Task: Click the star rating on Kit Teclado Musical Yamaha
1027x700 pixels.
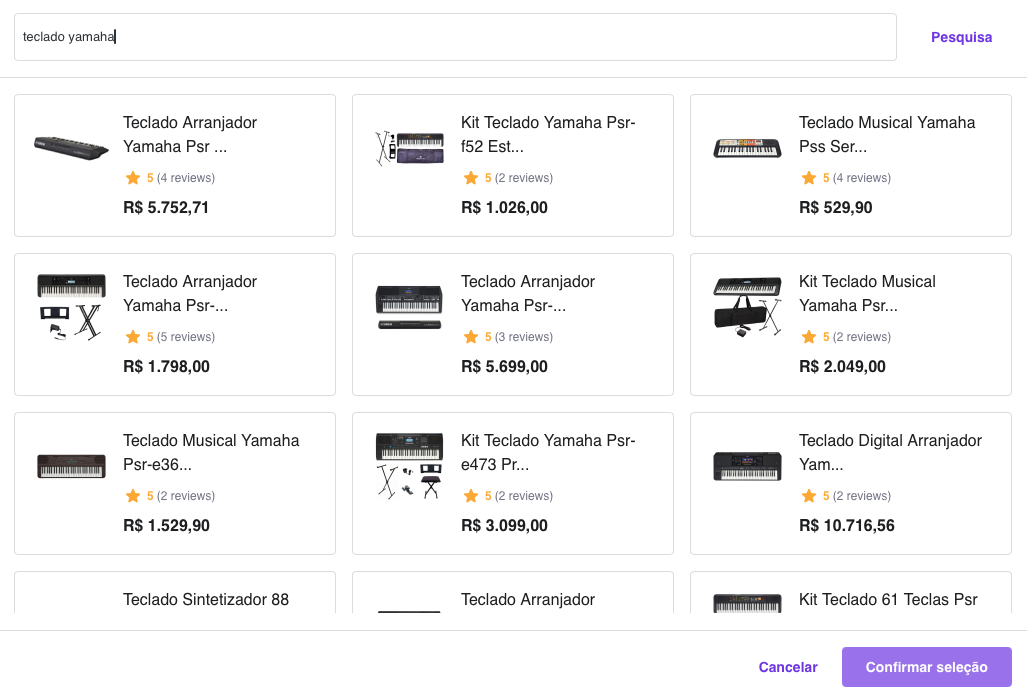Action: point(808,336)
